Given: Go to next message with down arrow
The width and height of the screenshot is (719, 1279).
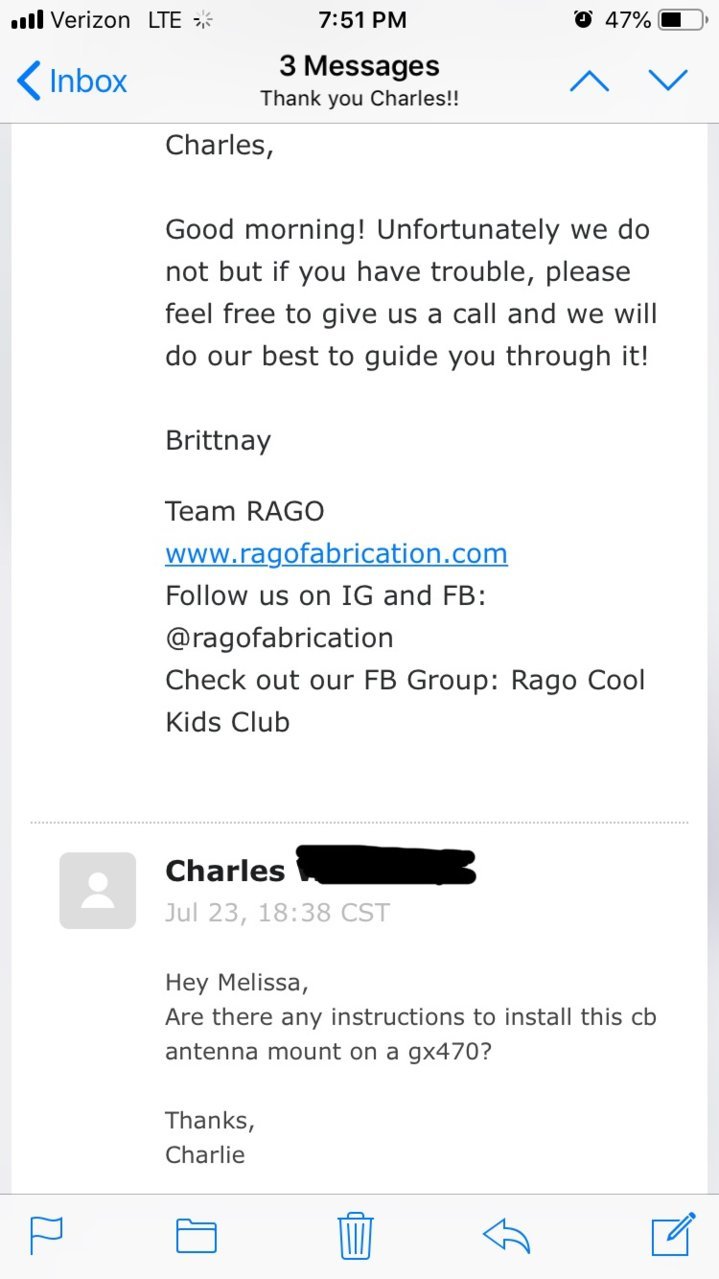Looking at the screenshot, I should click(x=668, y=81).
